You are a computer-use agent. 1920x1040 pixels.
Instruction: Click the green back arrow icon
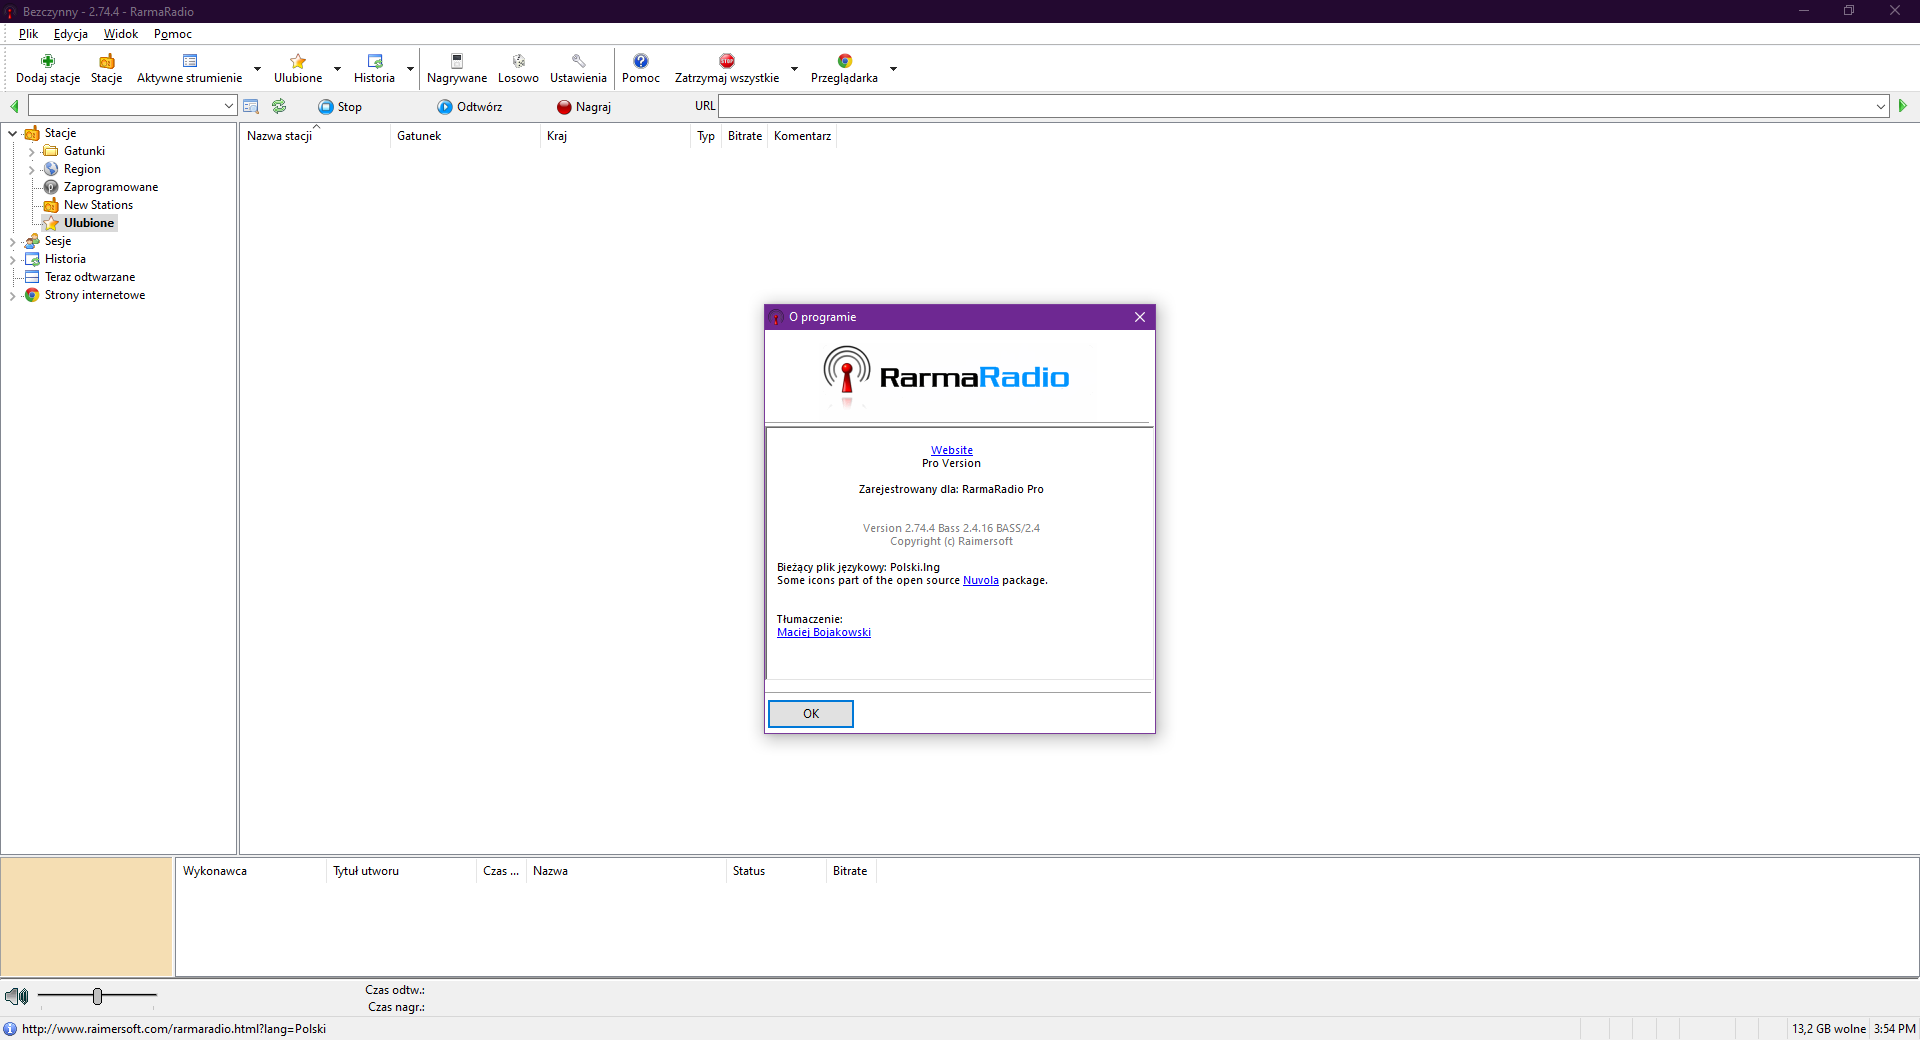tap(14, 106)
